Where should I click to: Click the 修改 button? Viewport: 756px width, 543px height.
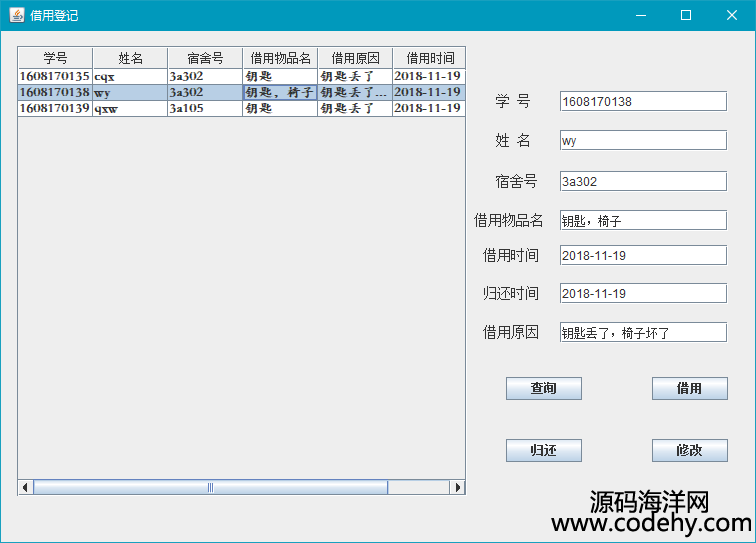(x=689, y=450)
